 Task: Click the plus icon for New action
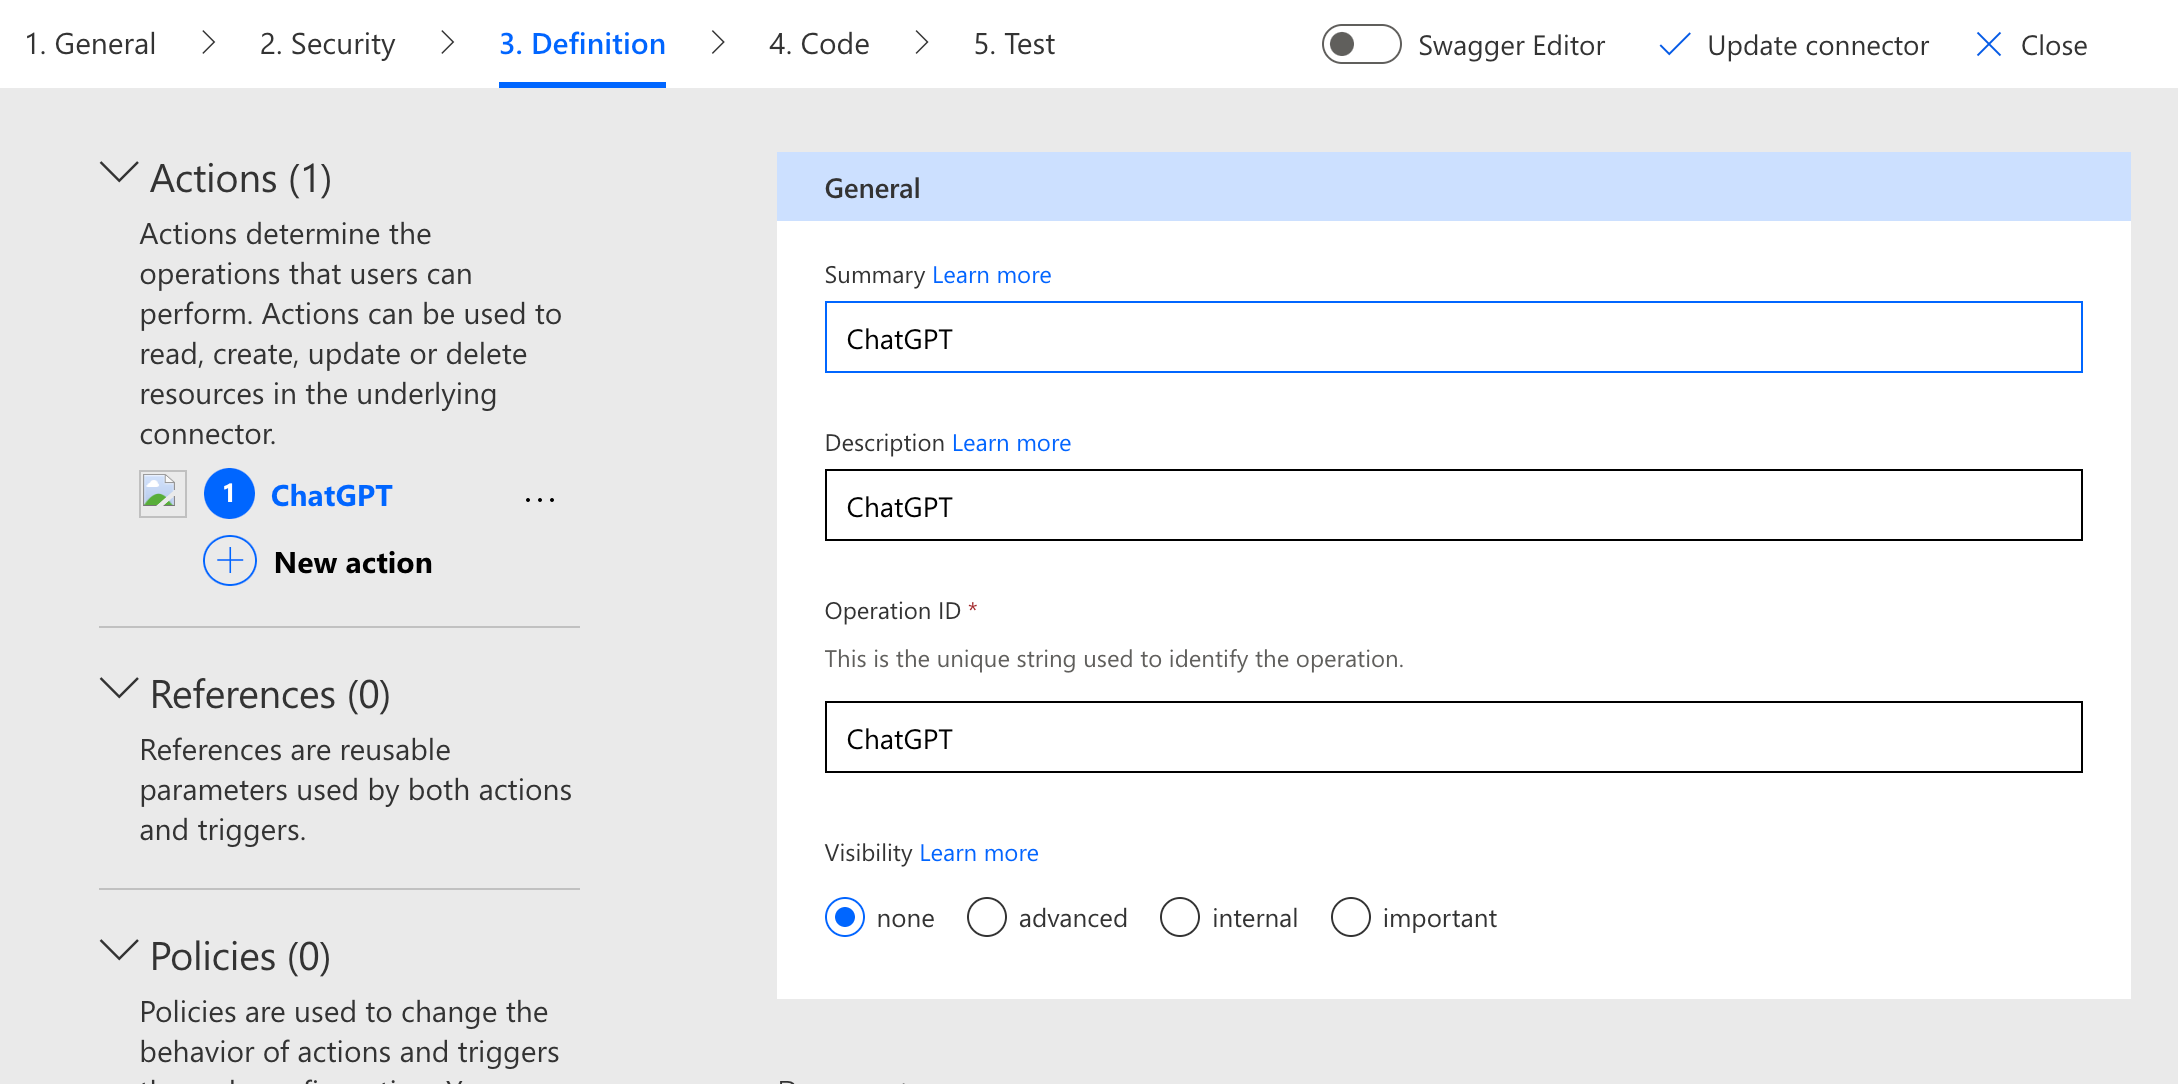click(x=230, y=561)
